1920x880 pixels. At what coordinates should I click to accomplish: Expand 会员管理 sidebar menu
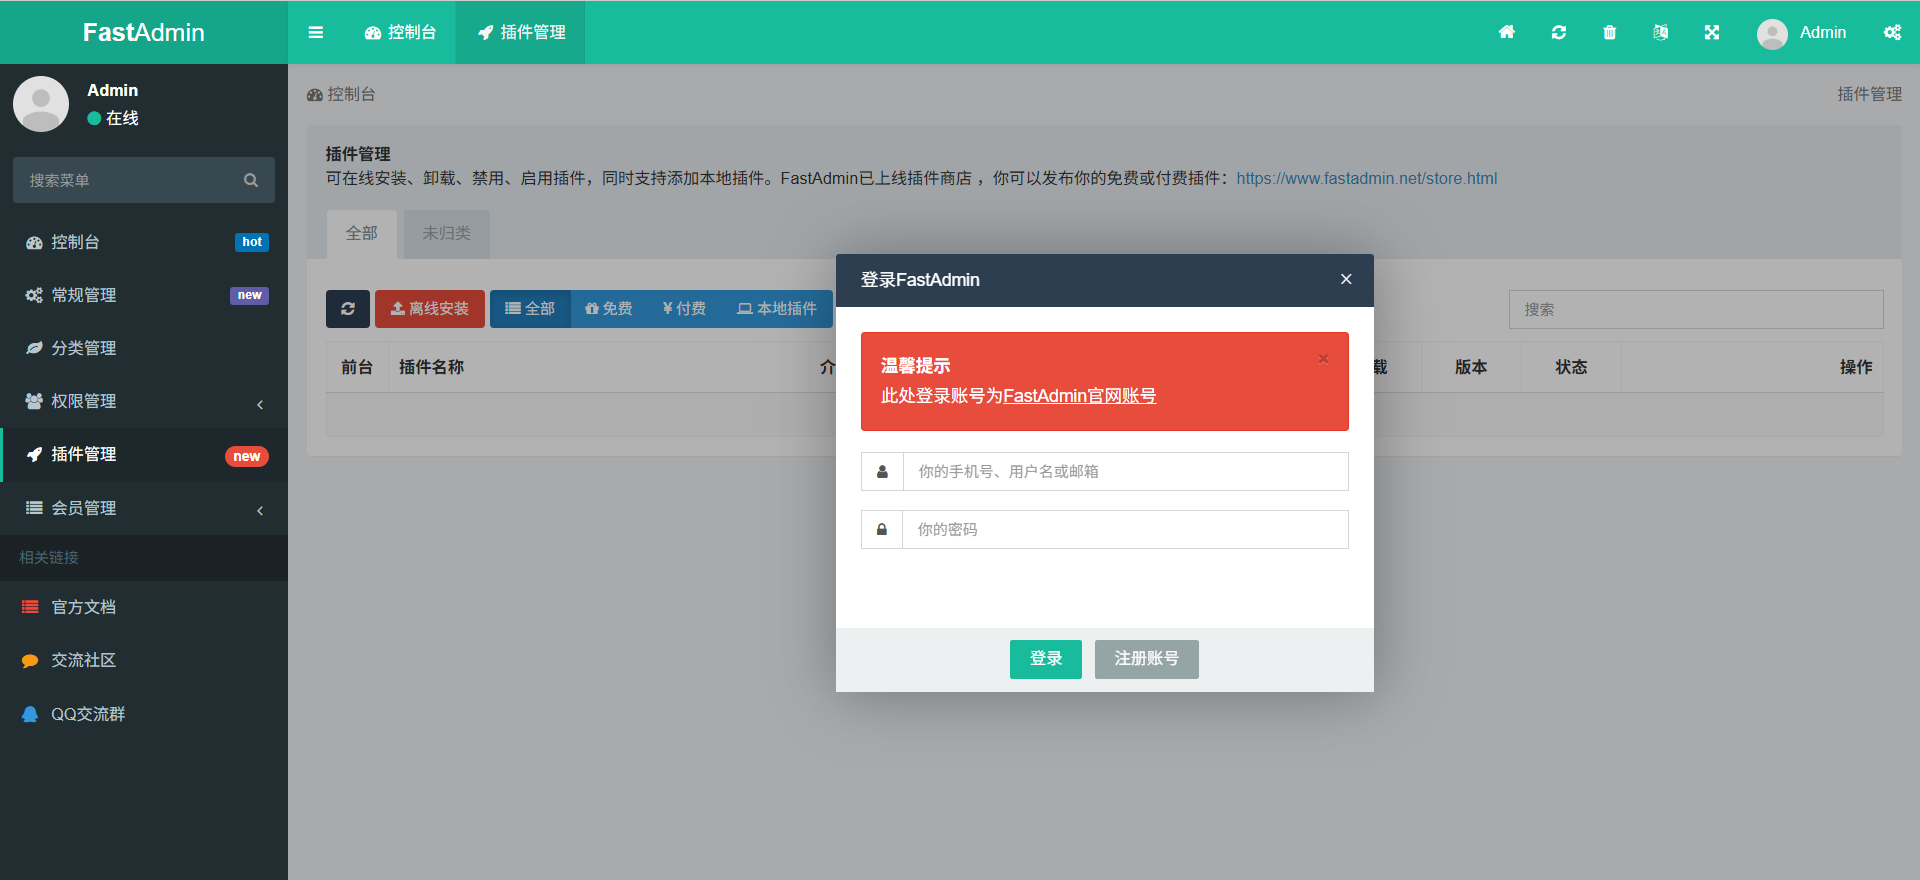coord(144,508)
